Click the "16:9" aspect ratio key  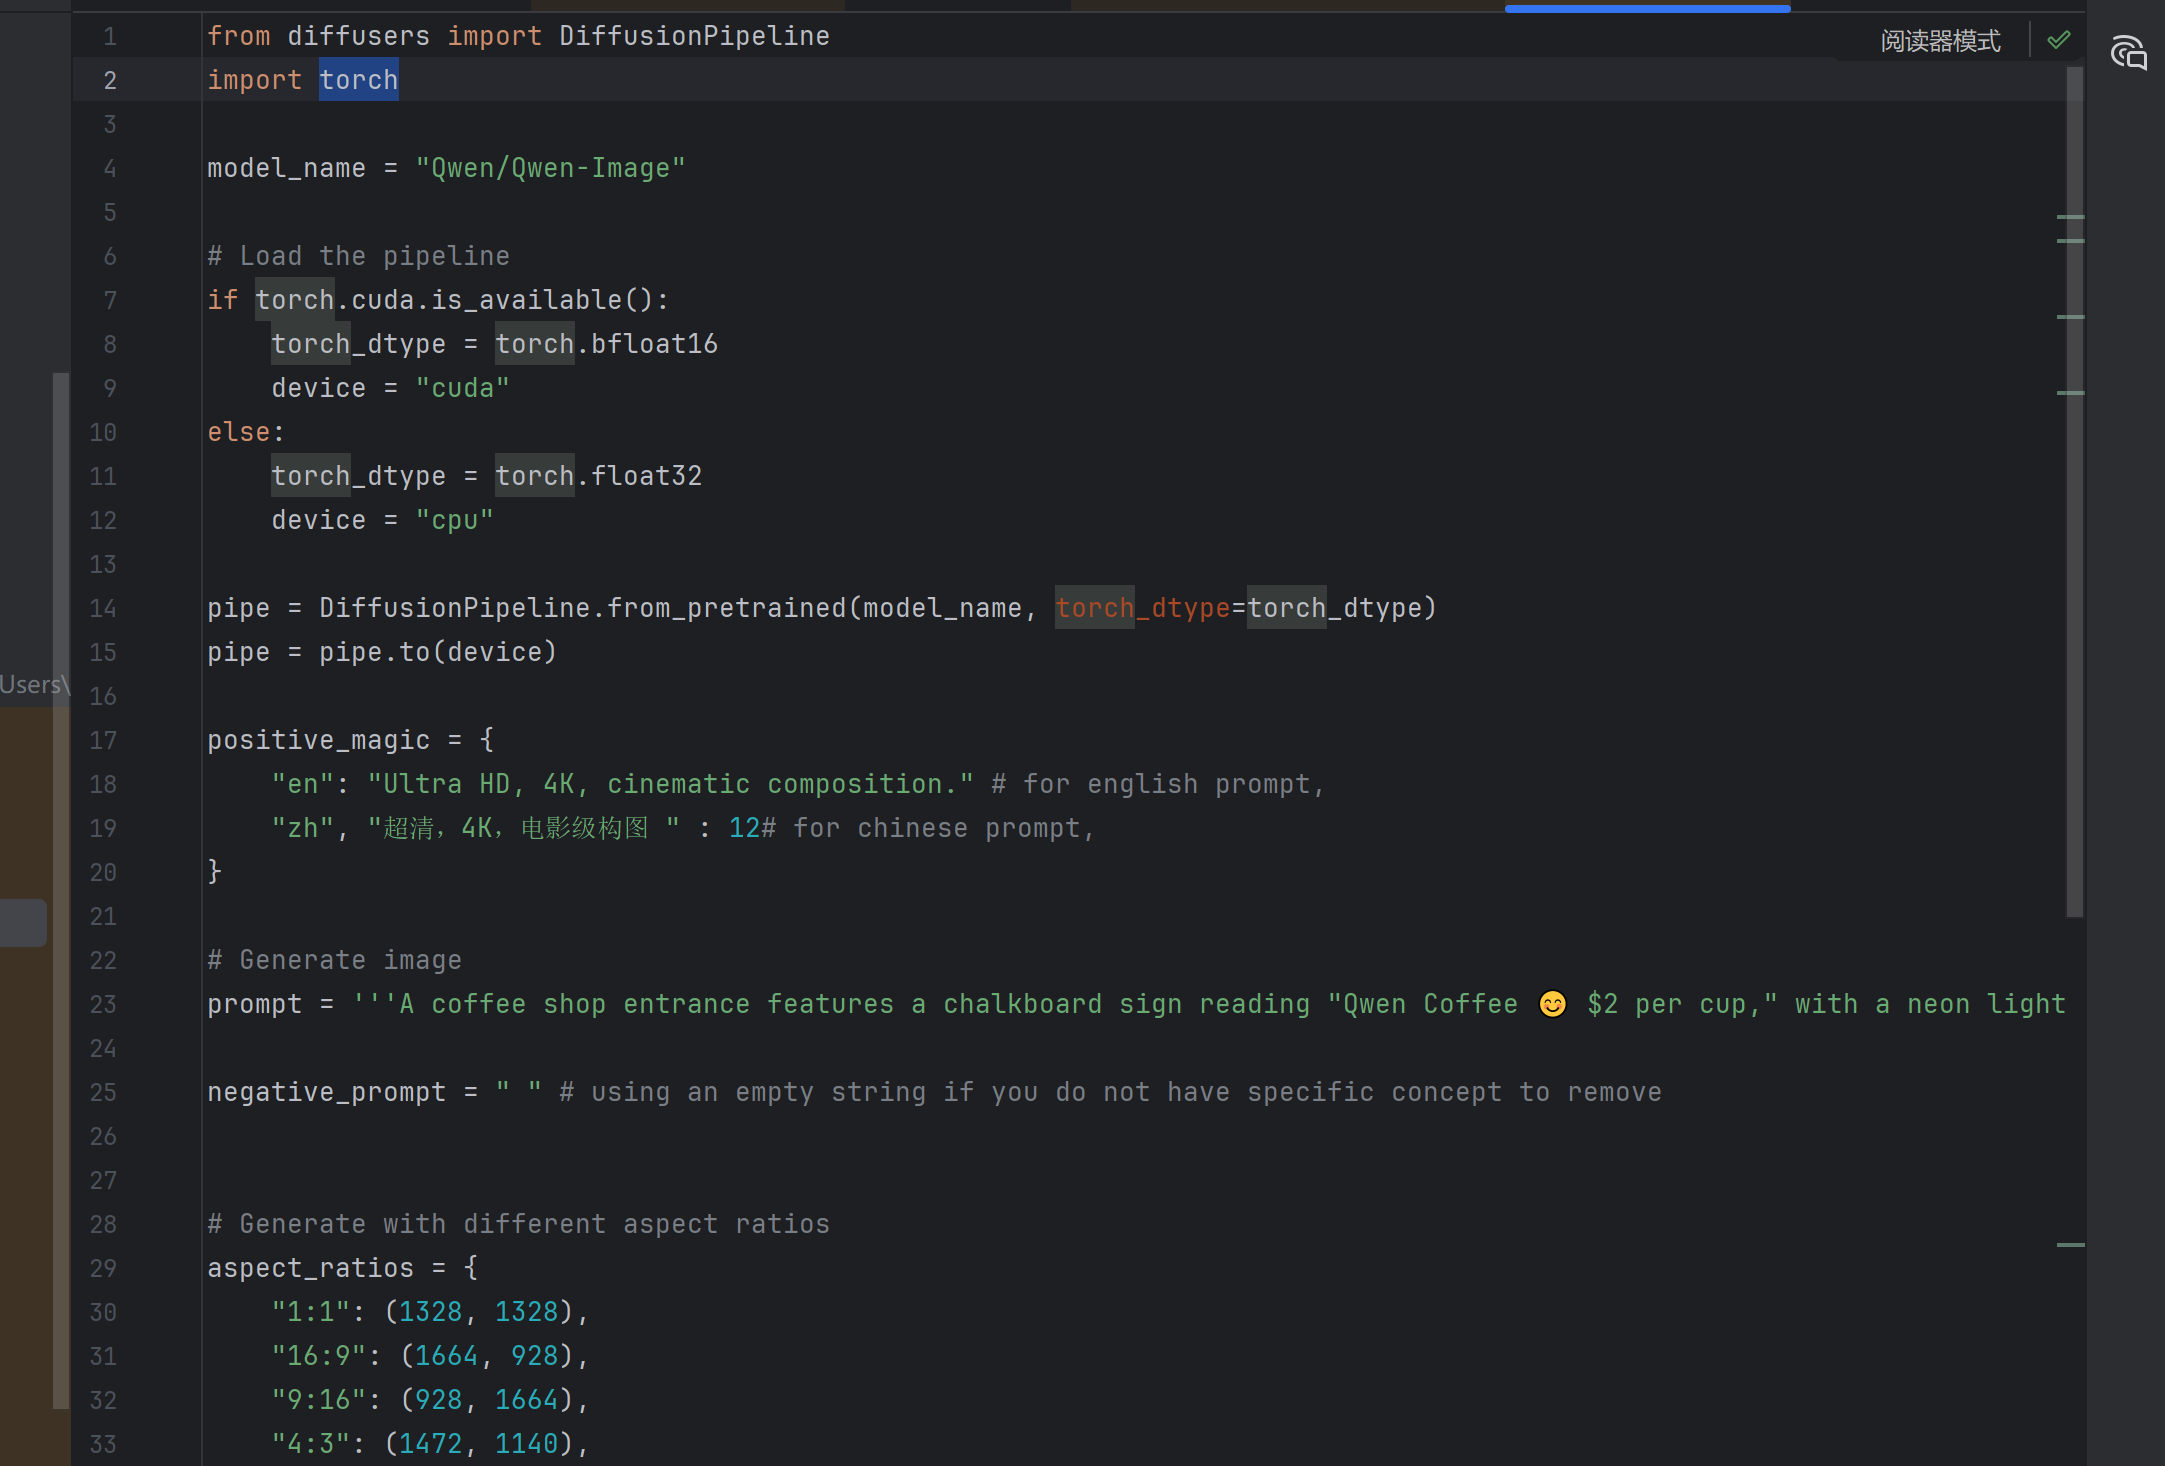tap(319, 1356)
